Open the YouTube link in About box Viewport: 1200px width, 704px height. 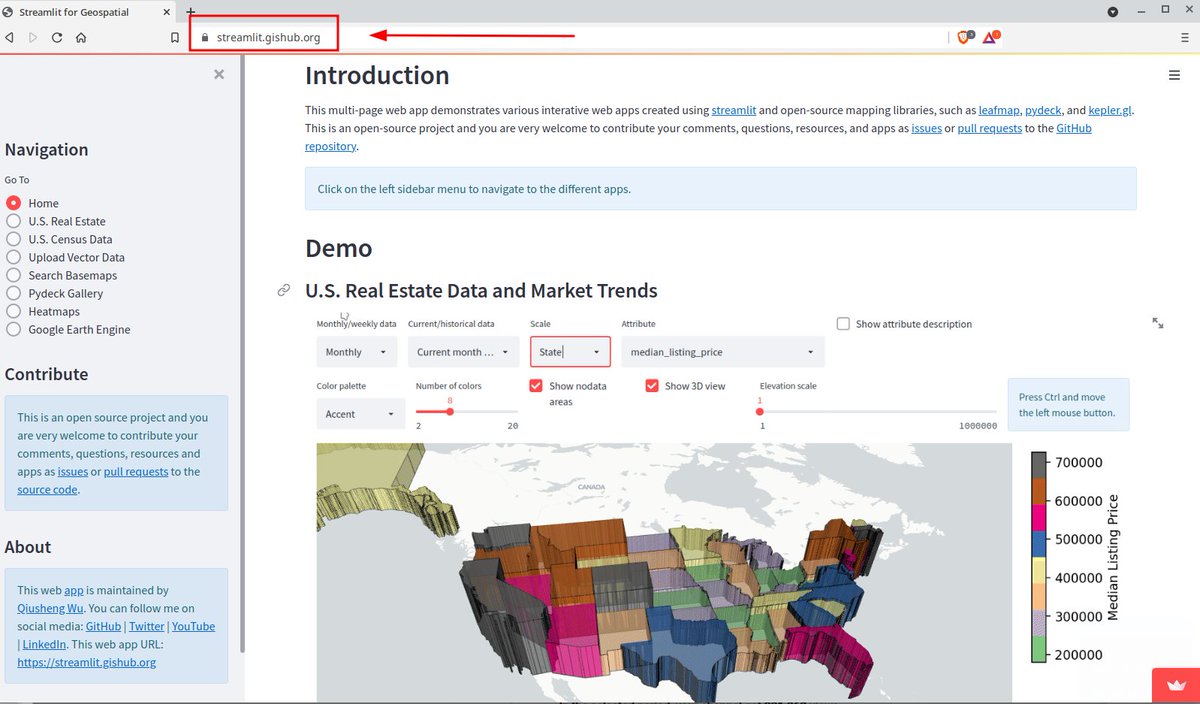[193, 626]
